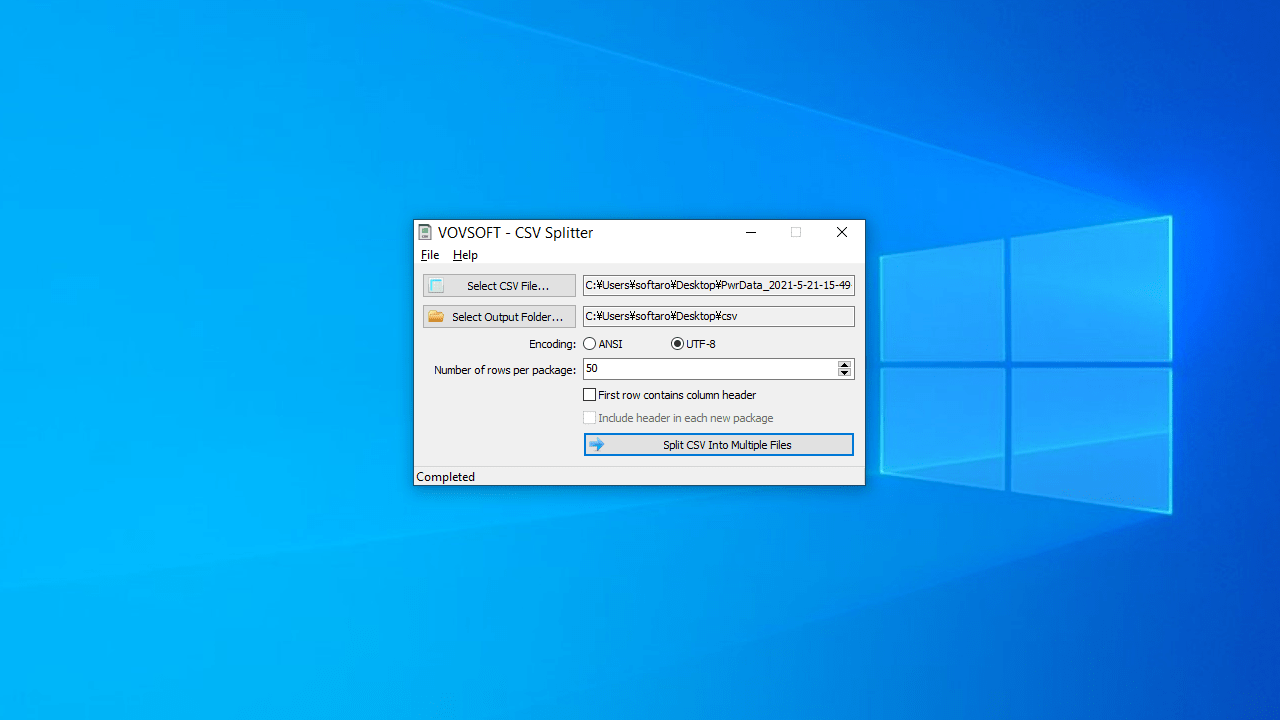Click Split CSV Into Multiple Files button

coord(719,445)
